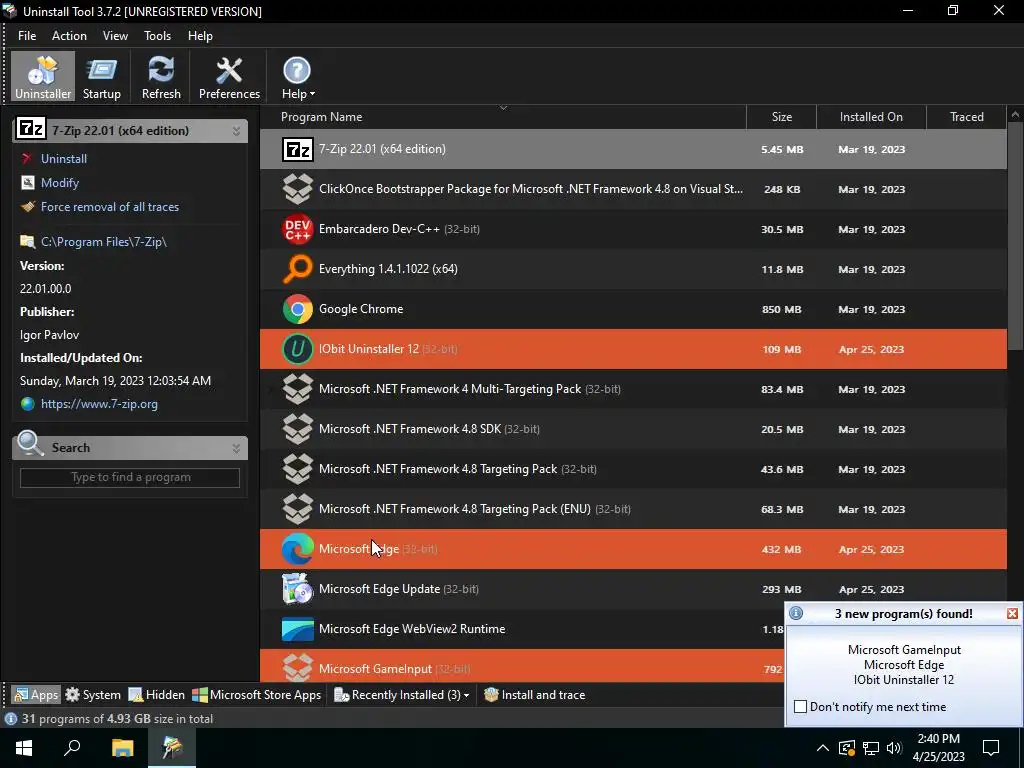Switch to Microsoft Store Apps tab
Screen dimensions: 1024x768
257,695
